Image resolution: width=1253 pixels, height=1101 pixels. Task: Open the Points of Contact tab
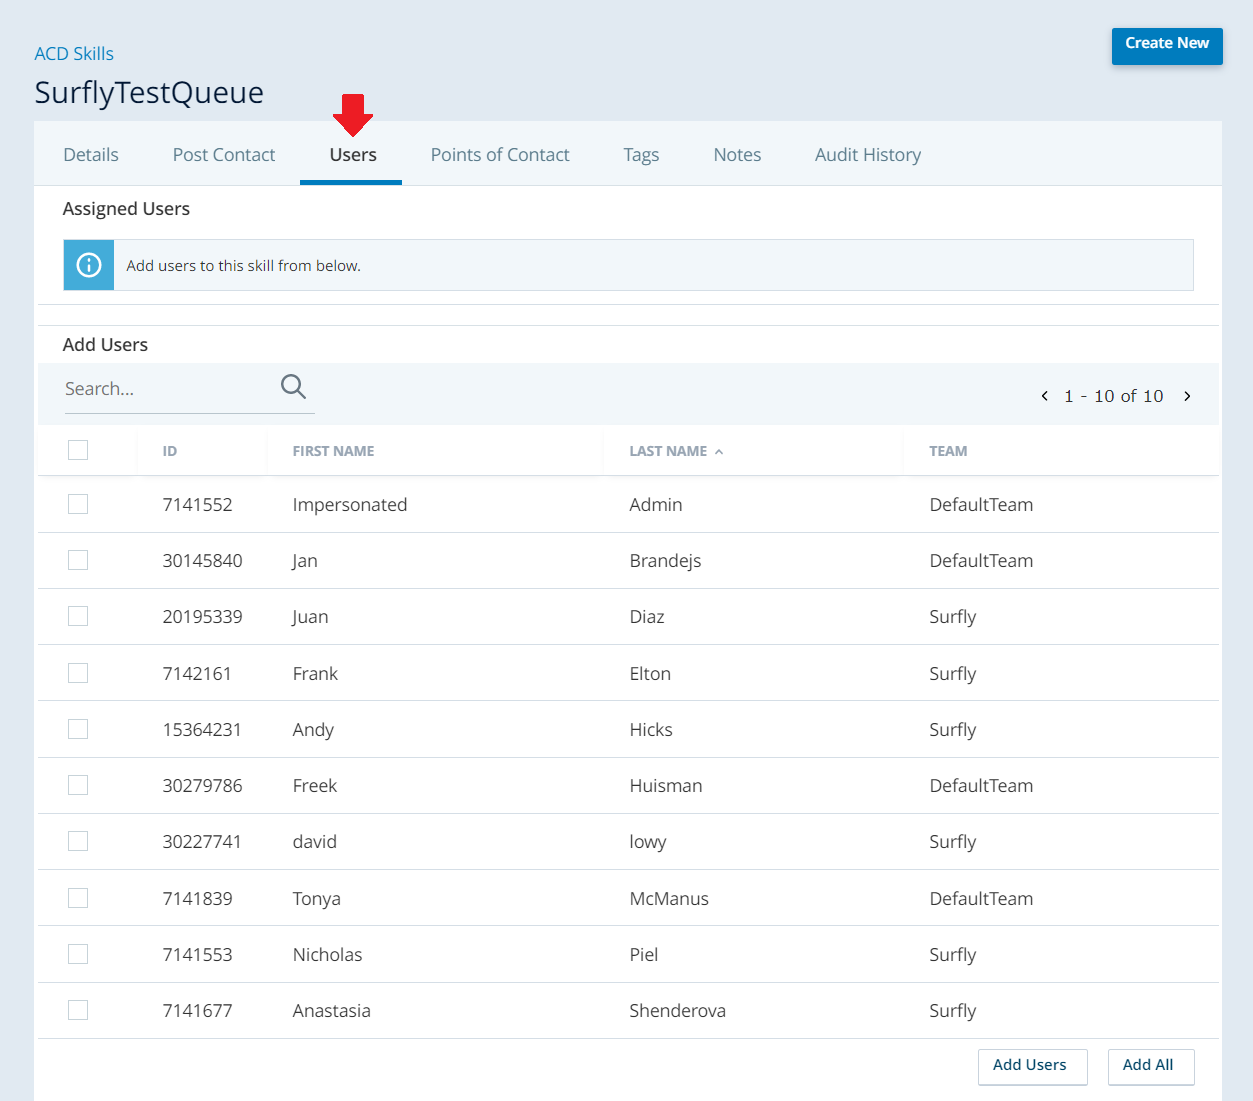click(500, 155)
